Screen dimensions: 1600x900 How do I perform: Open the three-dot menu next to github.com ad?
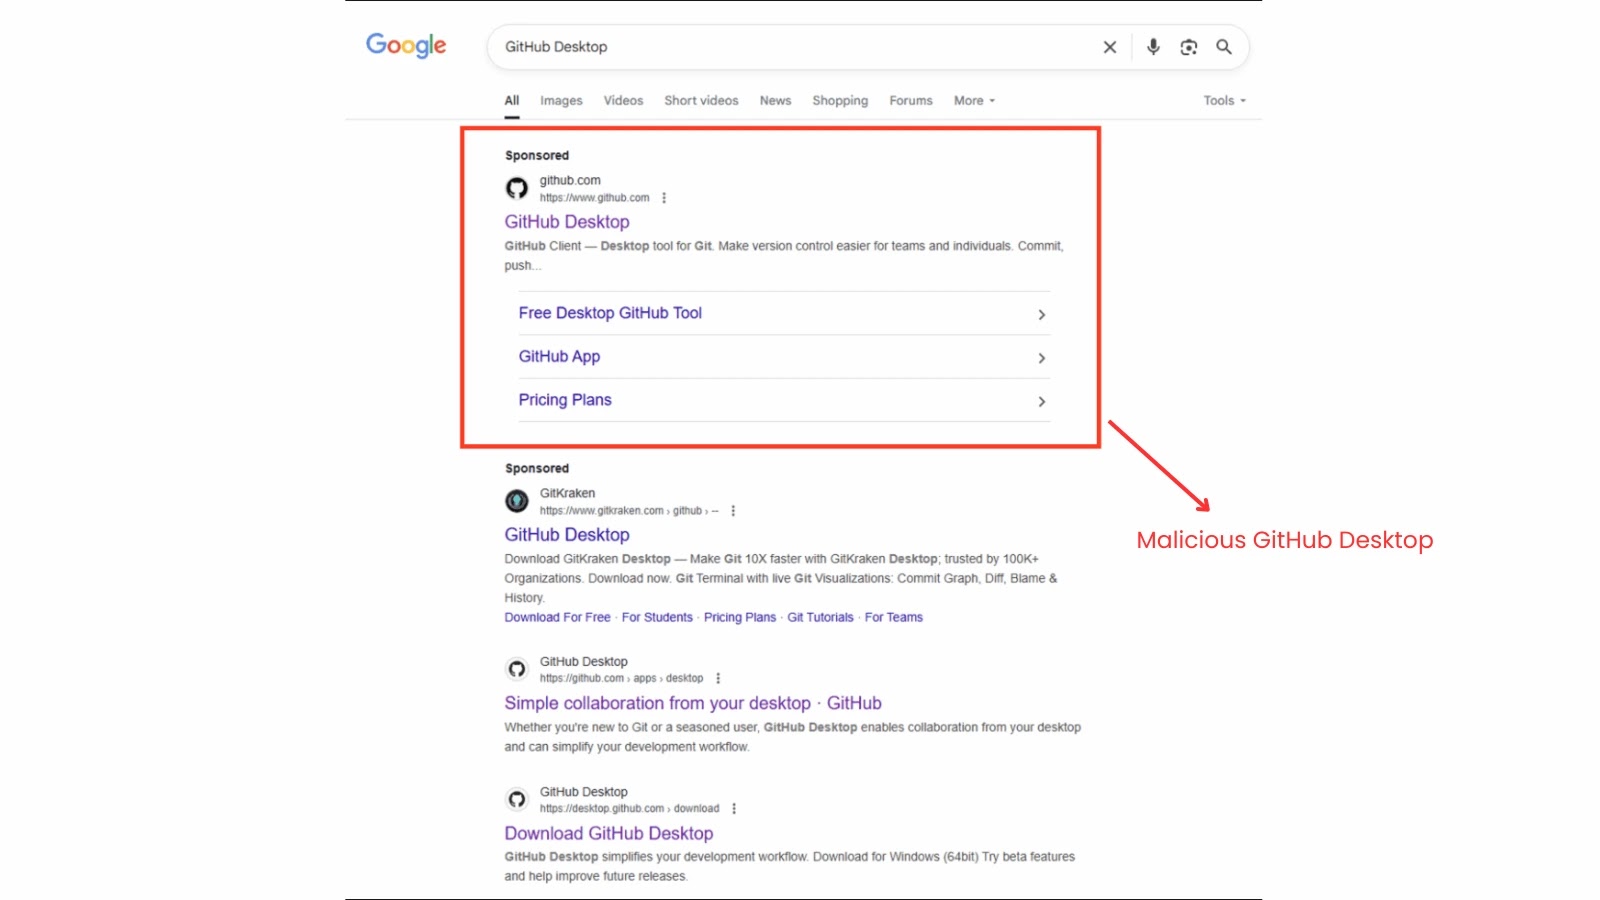point(664,197)
